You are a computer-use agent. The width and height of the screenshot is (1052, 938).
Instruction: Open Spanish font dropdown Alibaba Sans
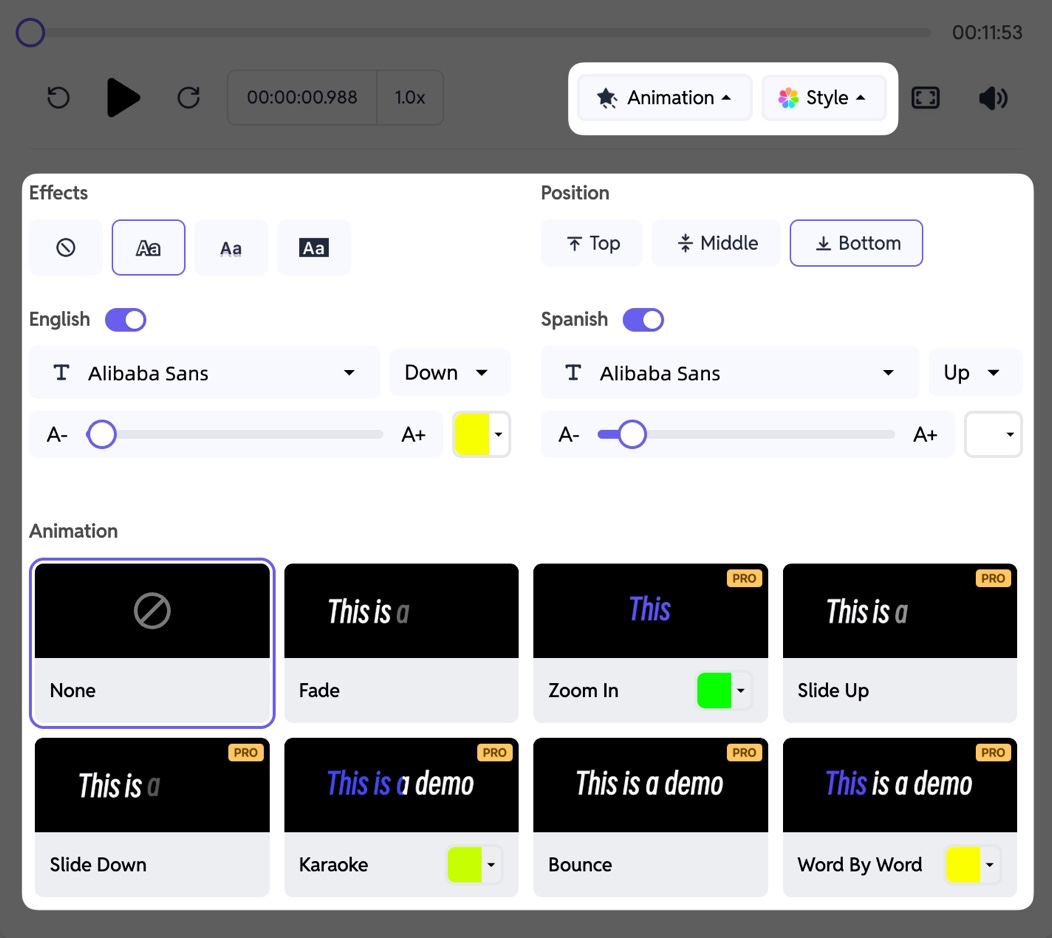(730, 372)
